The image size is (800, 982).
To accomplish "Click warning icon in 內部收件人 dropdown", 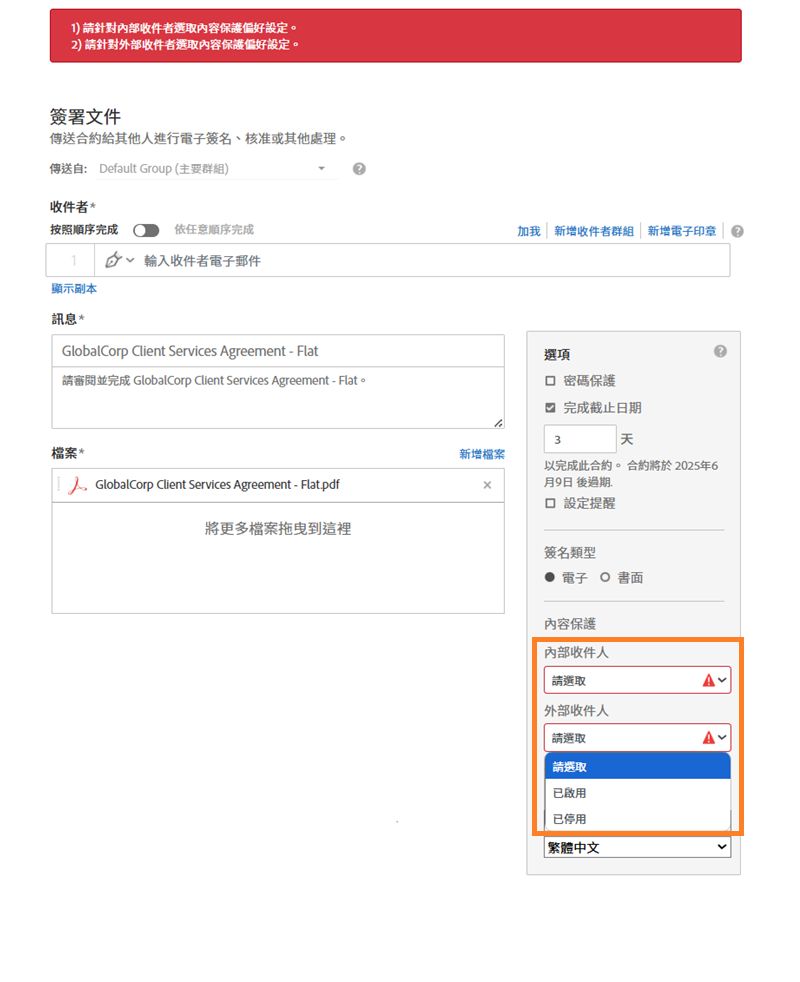I will [709, 680].
